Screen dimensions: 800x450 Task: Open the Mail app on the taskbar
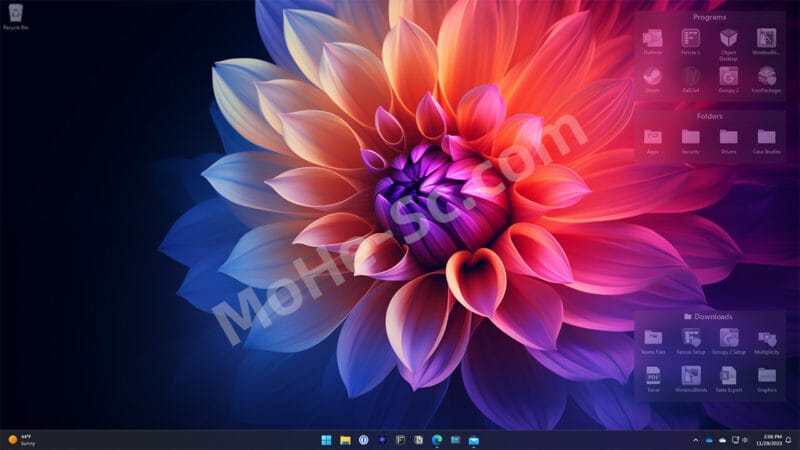point(473,440)
